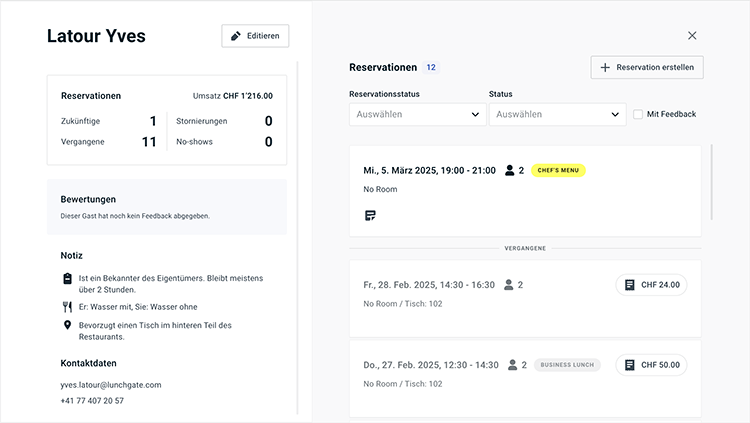The height and width of the screenshot is (423, 750).
Task: Click the note icon under 5. März reservation
Action: [x=370, y=215]
